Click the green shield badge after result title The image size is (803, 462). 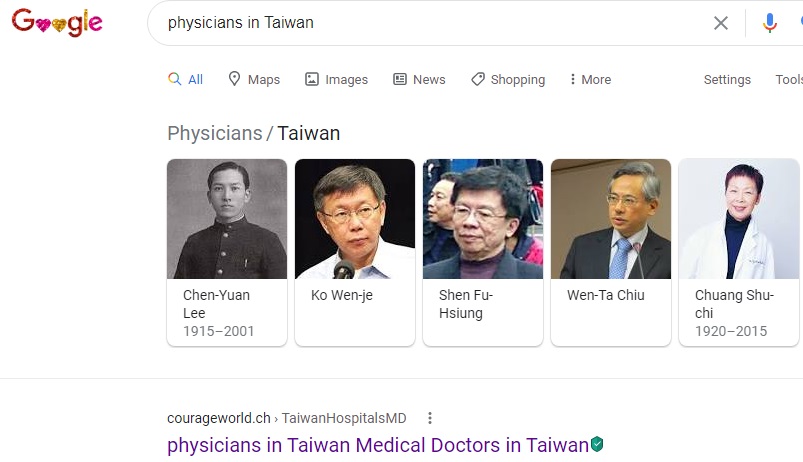pos(597,444)
